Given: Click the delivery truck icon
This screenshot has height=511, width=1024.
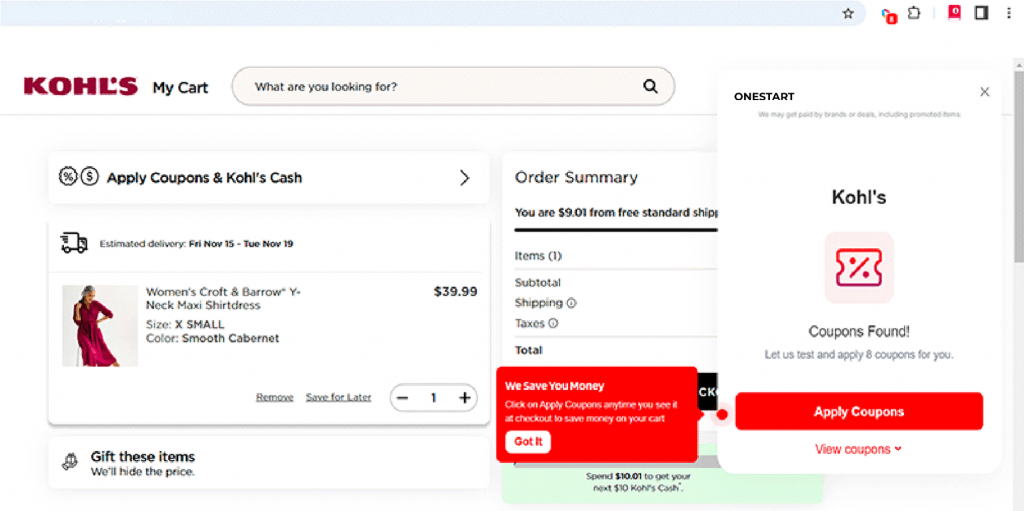Looking at the screenshot, I should (x=74, y=243).
